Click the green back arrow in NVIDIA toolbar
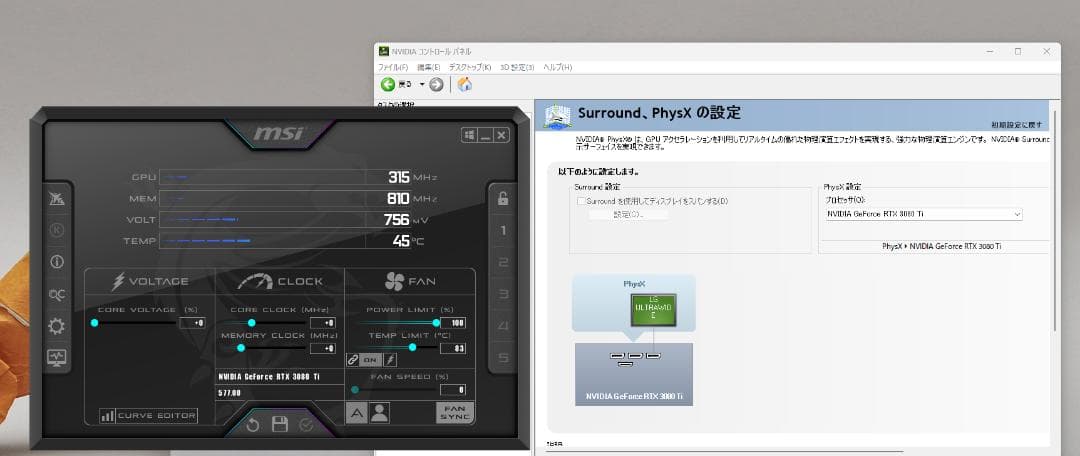The height and width of the screenshot is (456, 1080). [388, 85]
